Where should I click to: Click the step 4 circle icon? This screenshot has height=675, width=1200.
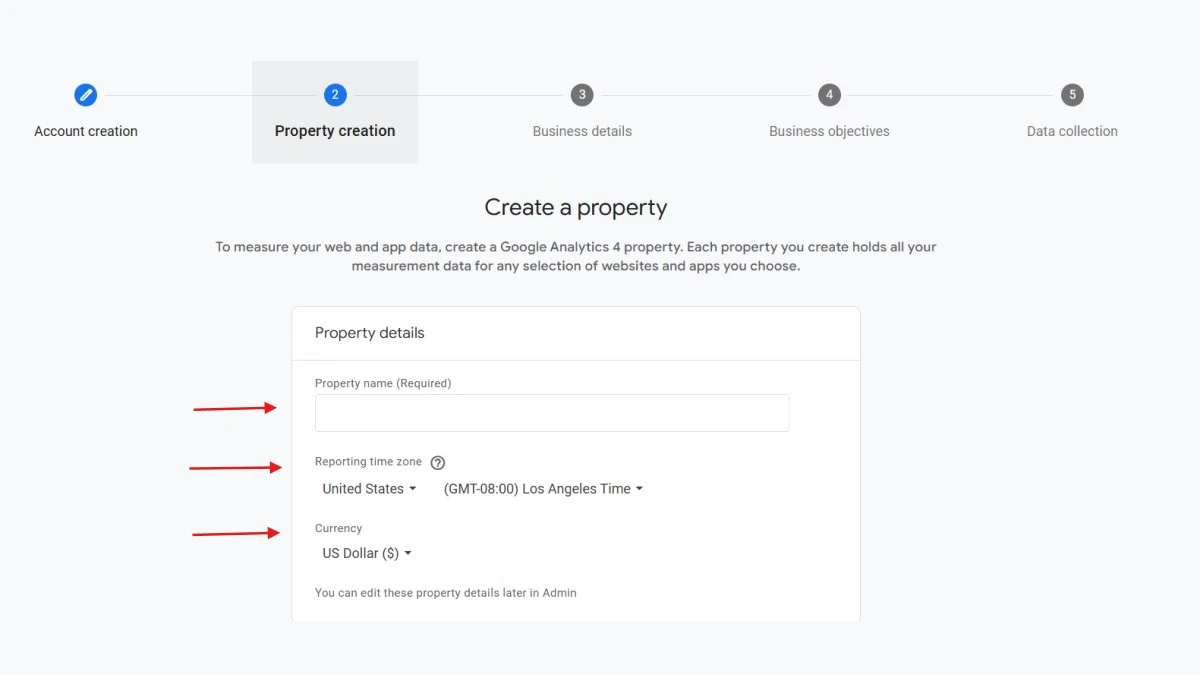(829, 95)
